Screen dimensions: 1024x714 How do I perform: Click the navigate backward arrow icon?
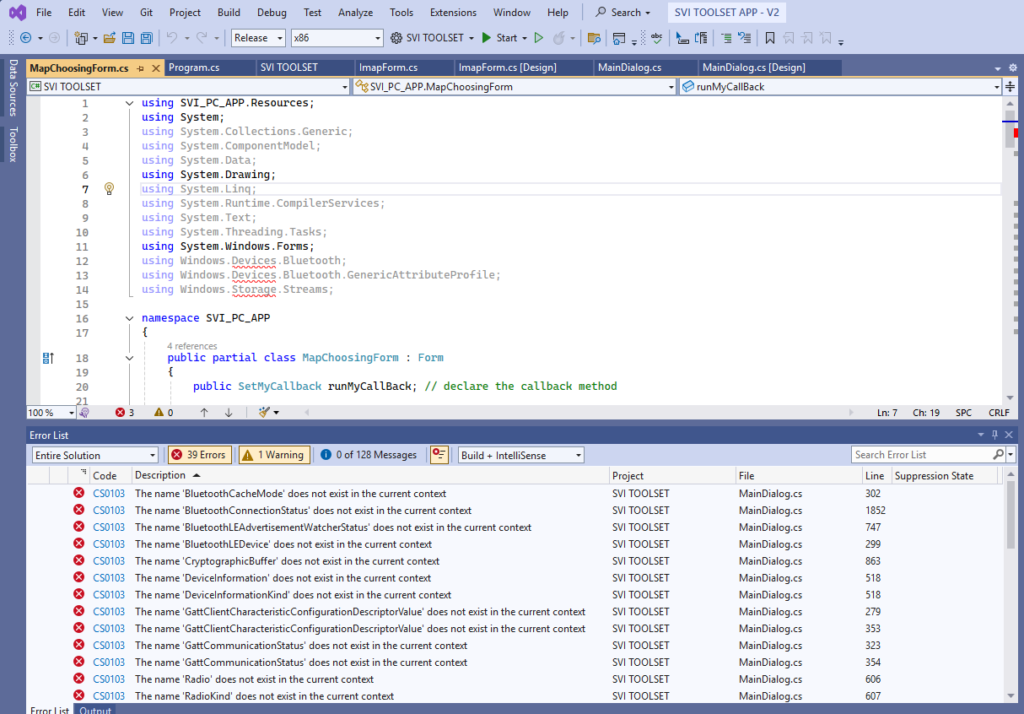click(24, 38)
